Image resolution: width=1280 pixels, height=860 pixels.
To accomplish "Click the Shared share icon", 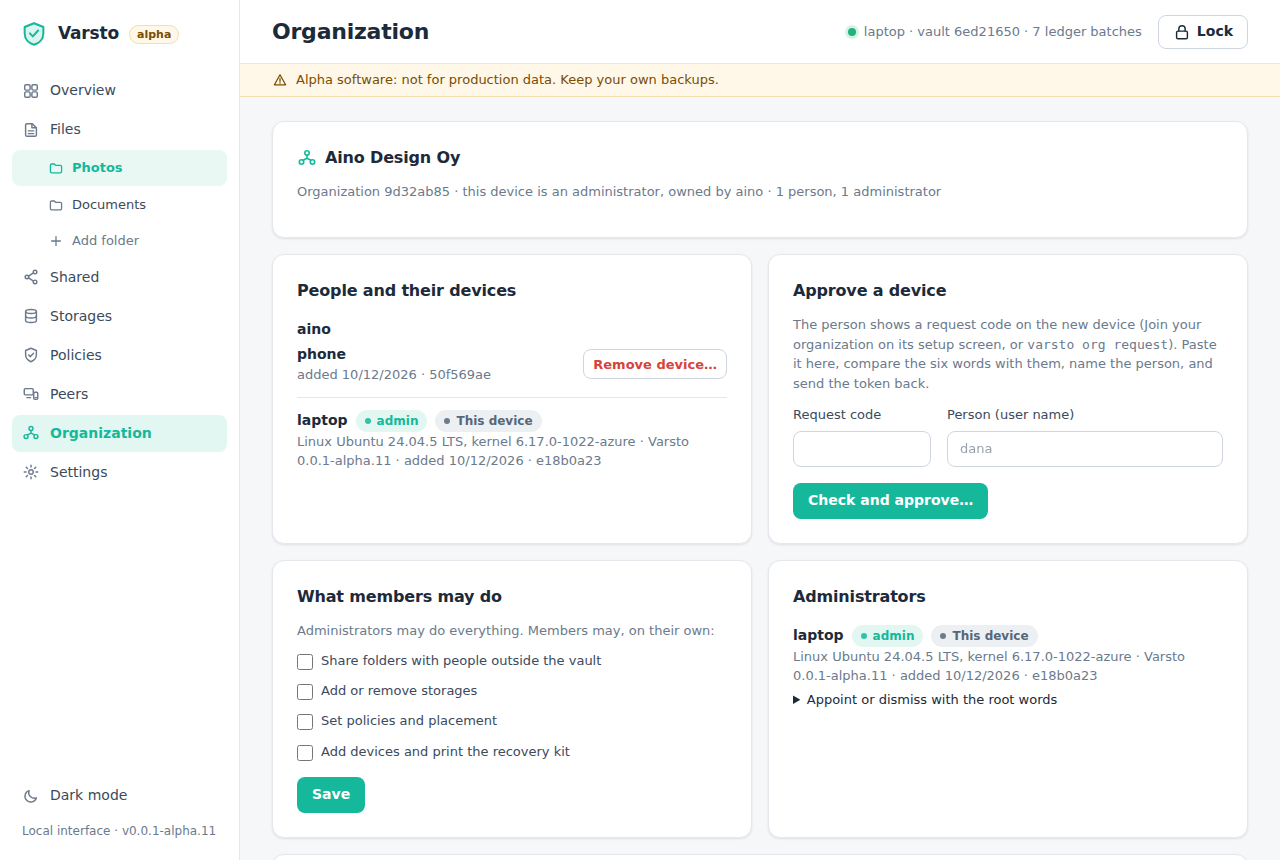I will pos(31,277).
